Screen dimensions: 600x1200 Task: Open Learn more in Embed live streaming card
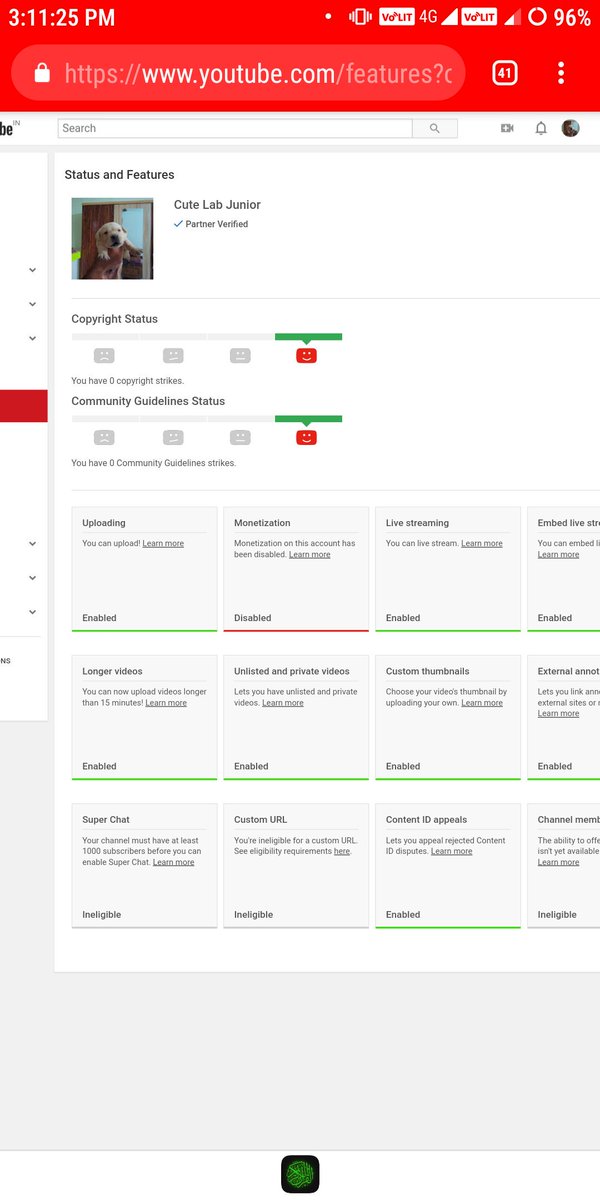[x=558, y=554]
